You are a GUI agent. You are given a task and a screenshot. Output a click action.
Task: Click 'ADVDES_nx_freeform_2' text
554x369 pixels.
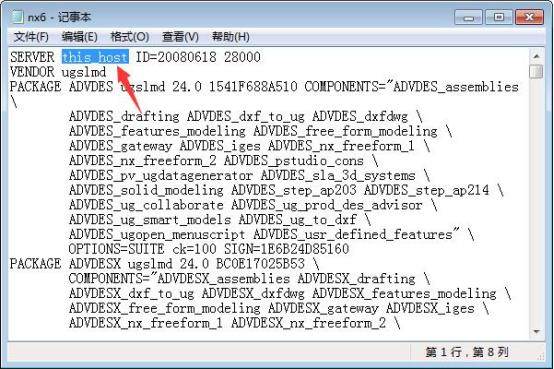coord(143,161)
